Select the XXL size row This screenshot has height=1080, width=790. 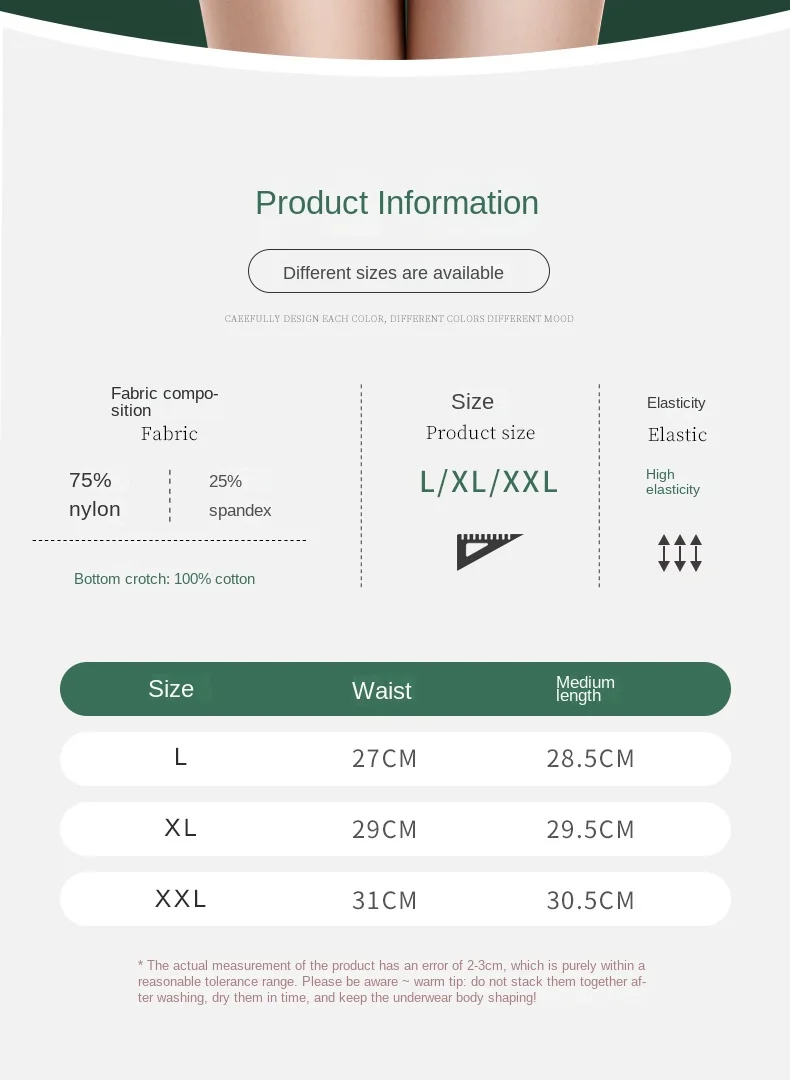tap(395, 899)
